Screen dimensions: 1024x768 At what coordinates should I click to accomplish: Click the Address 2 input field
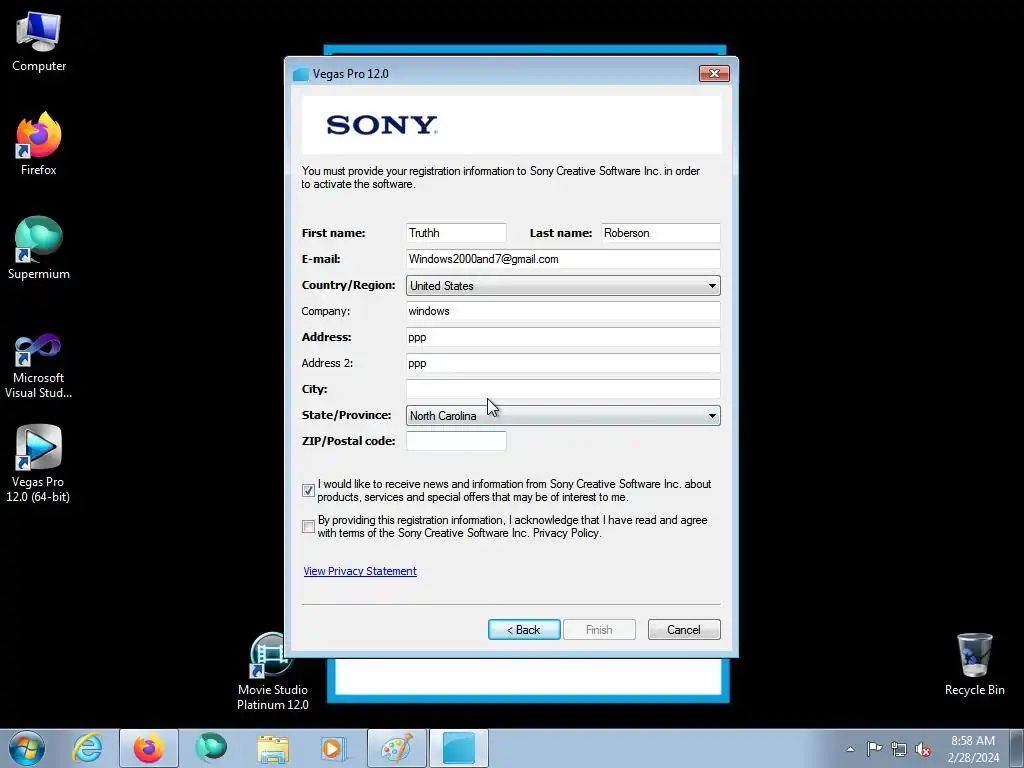[x=563, y=363]
